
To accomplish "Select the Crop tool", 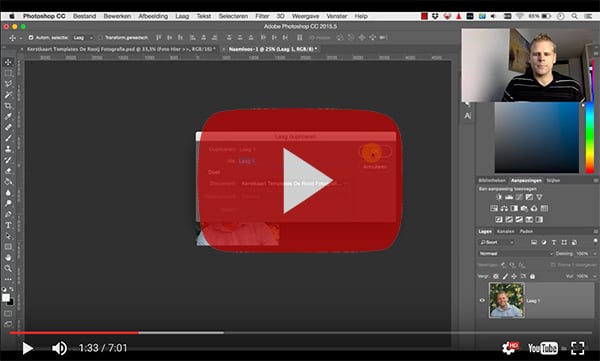I will coord(8,106).
